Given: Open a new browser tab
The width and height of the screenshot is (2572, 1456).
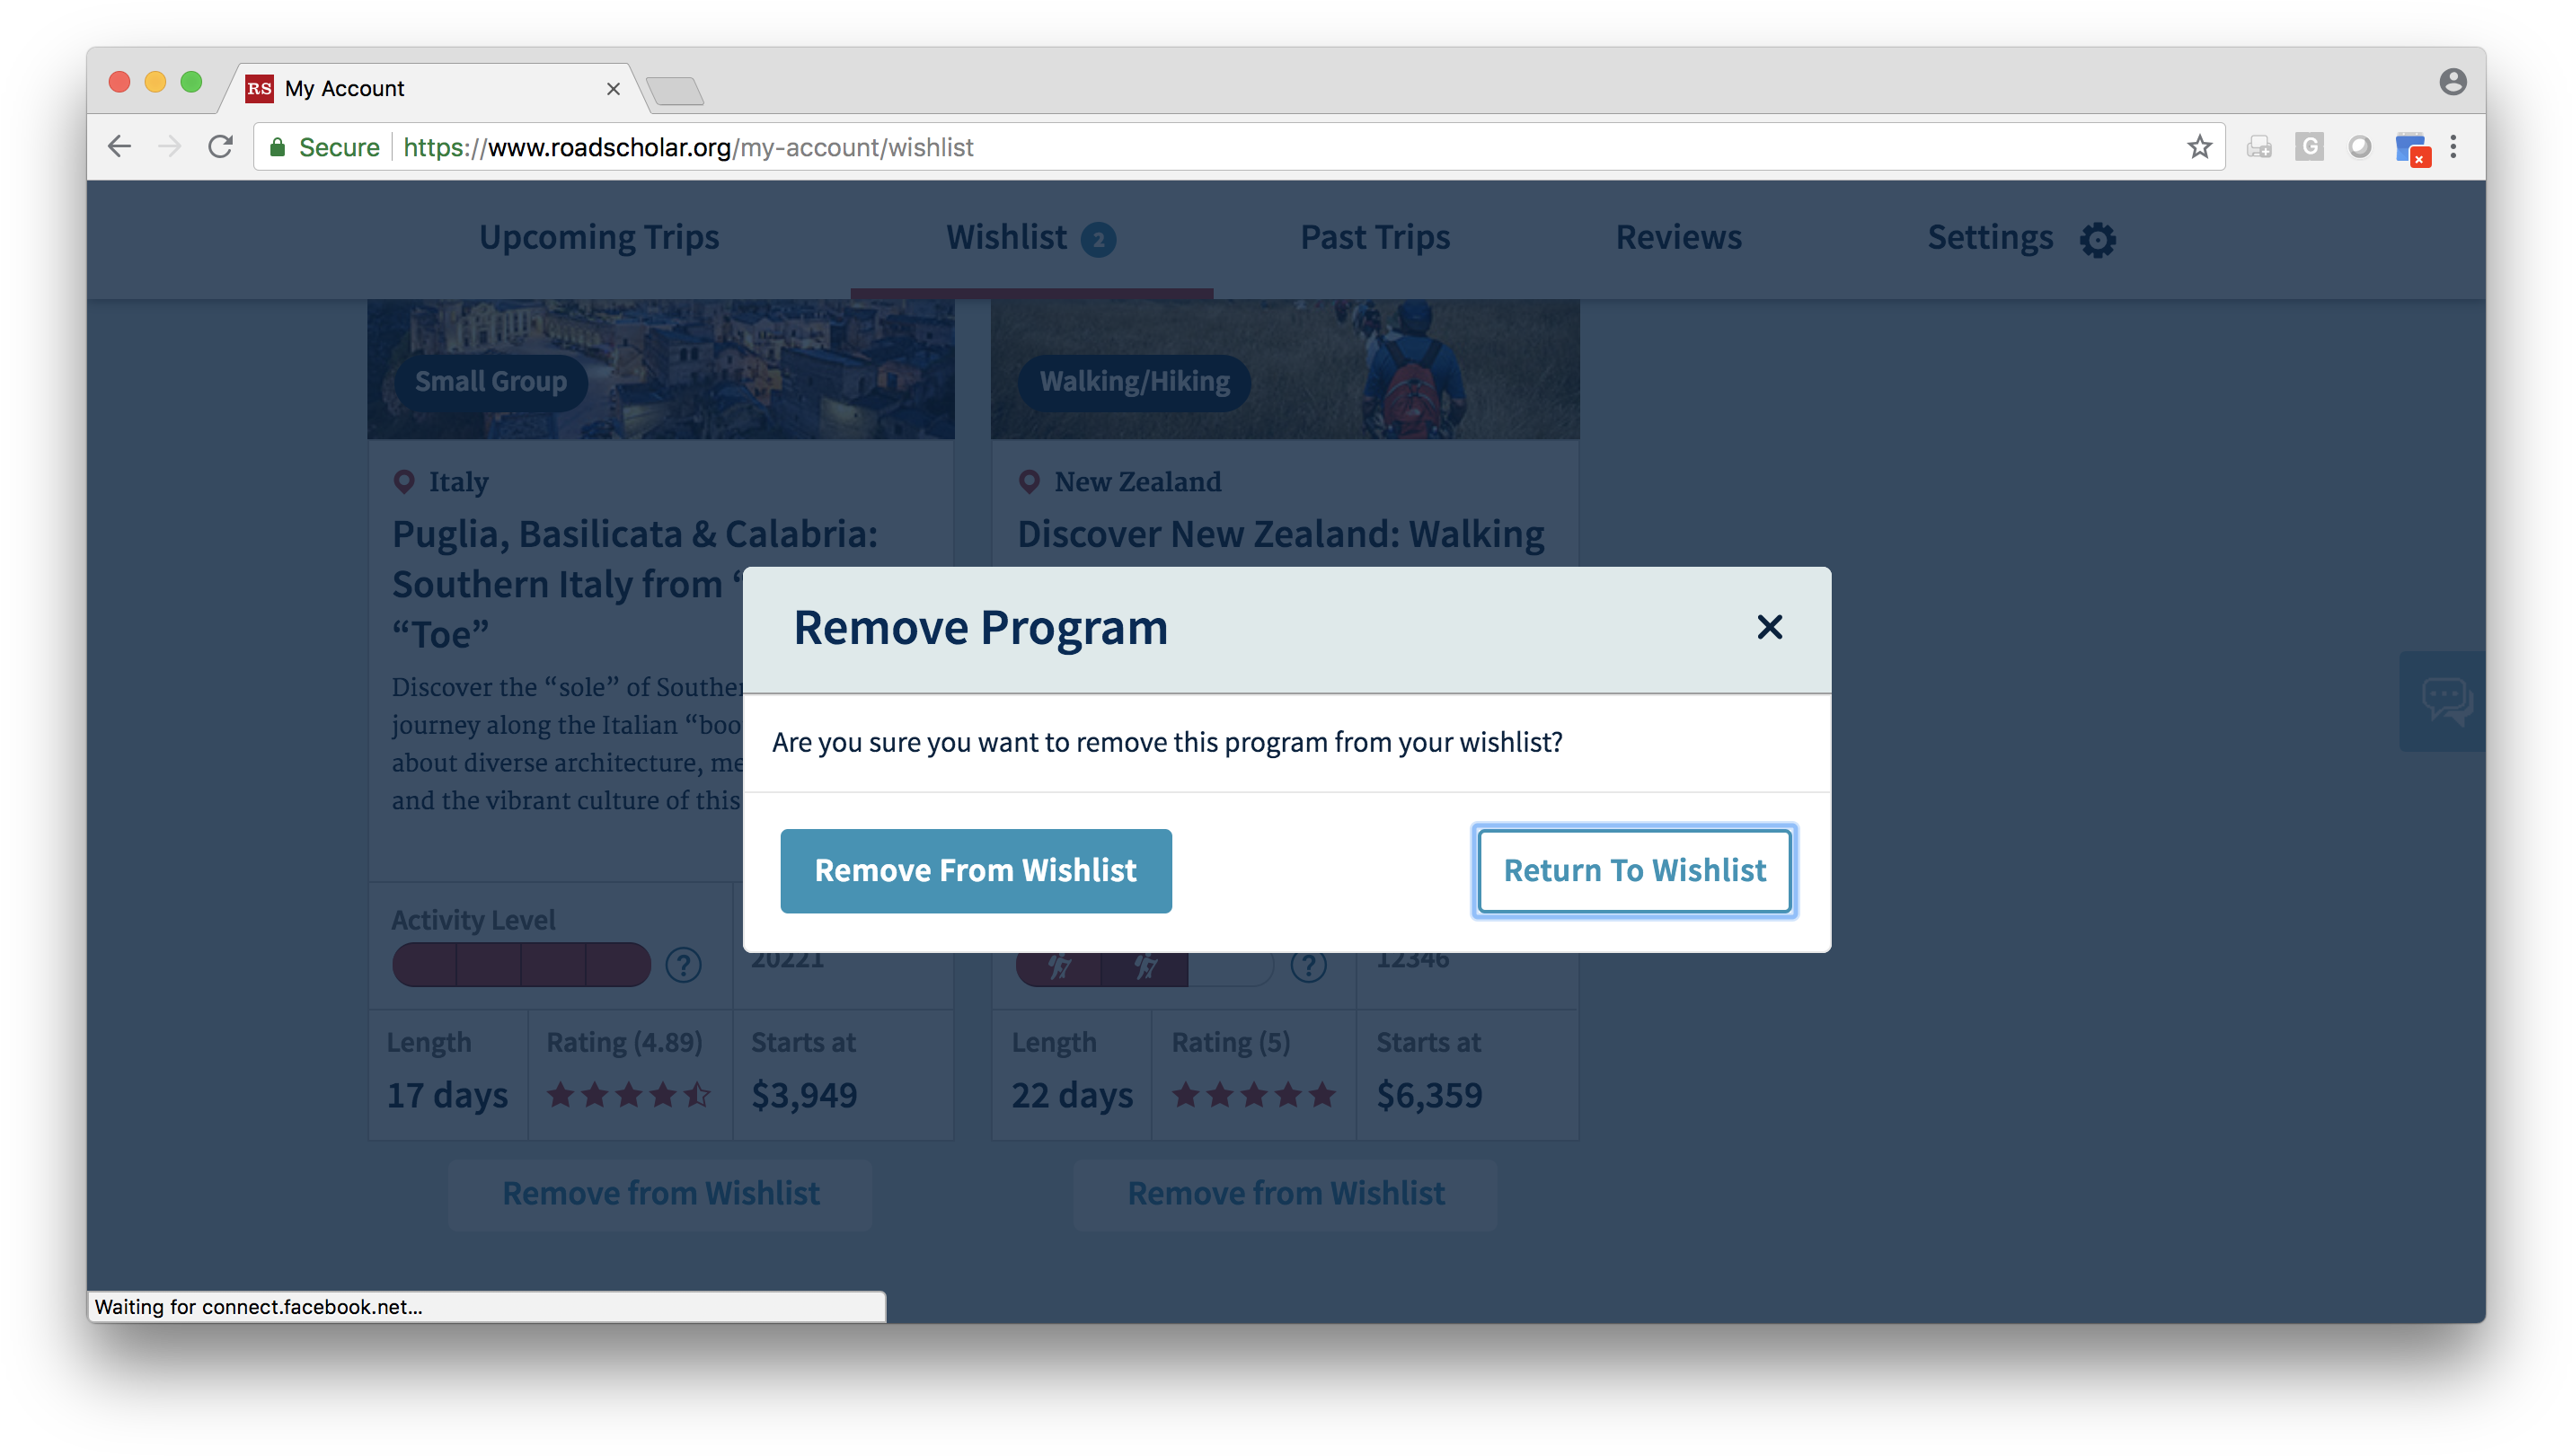Looking at the screenshot, I should pyautogui.click(x=675, y=91).
